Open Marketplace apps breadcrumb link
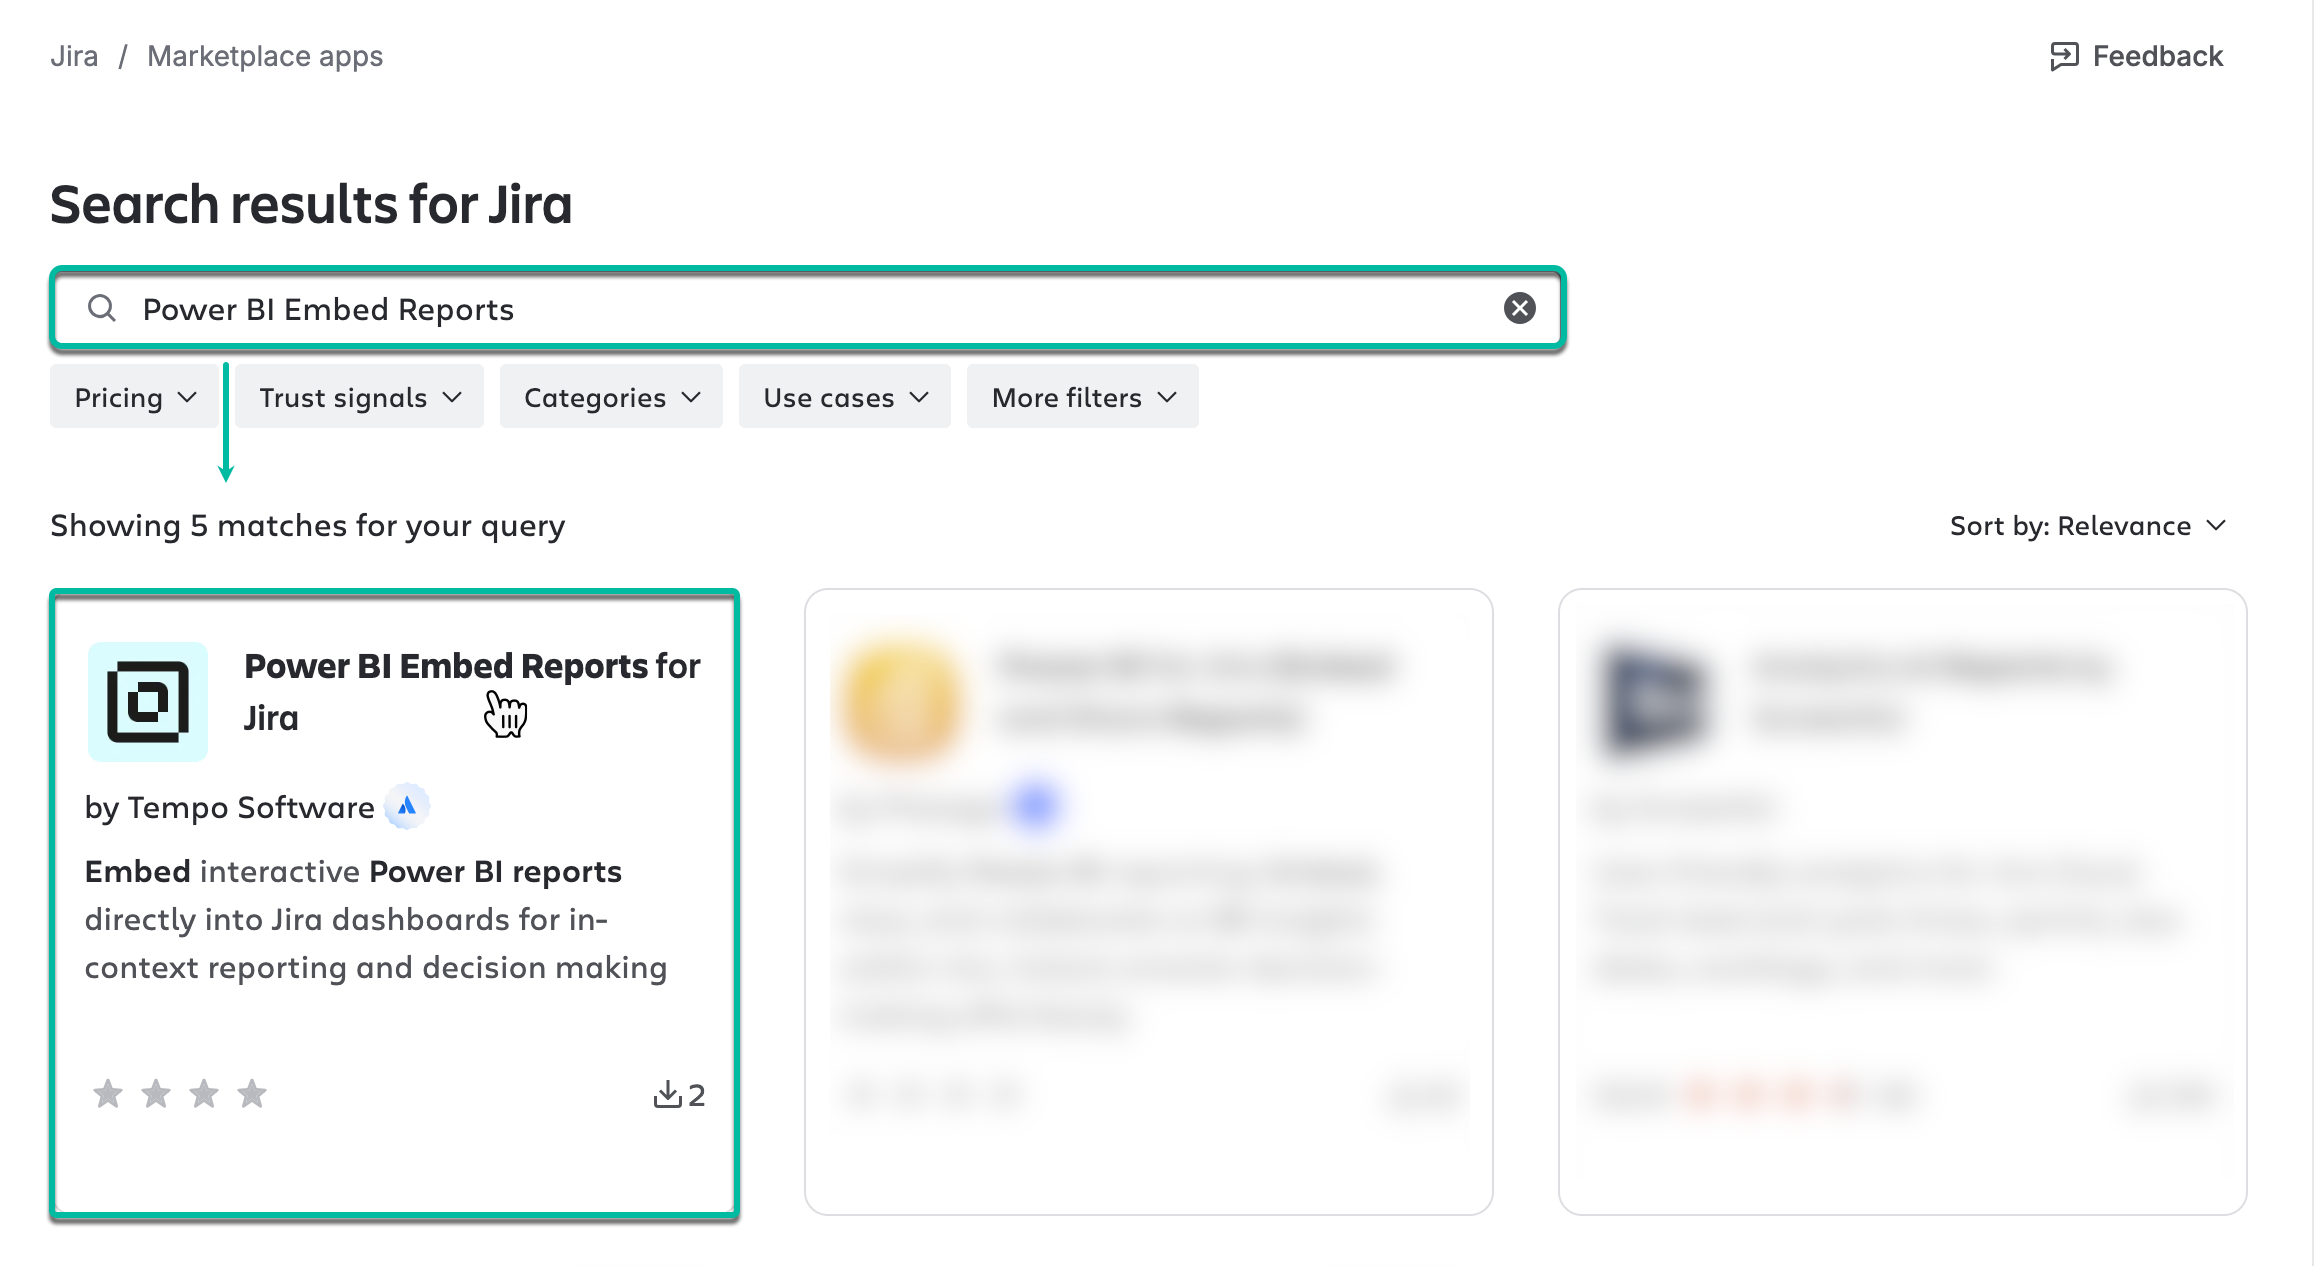The width and height of the screenshot is (2314, 1266). [x=265, y=56]
